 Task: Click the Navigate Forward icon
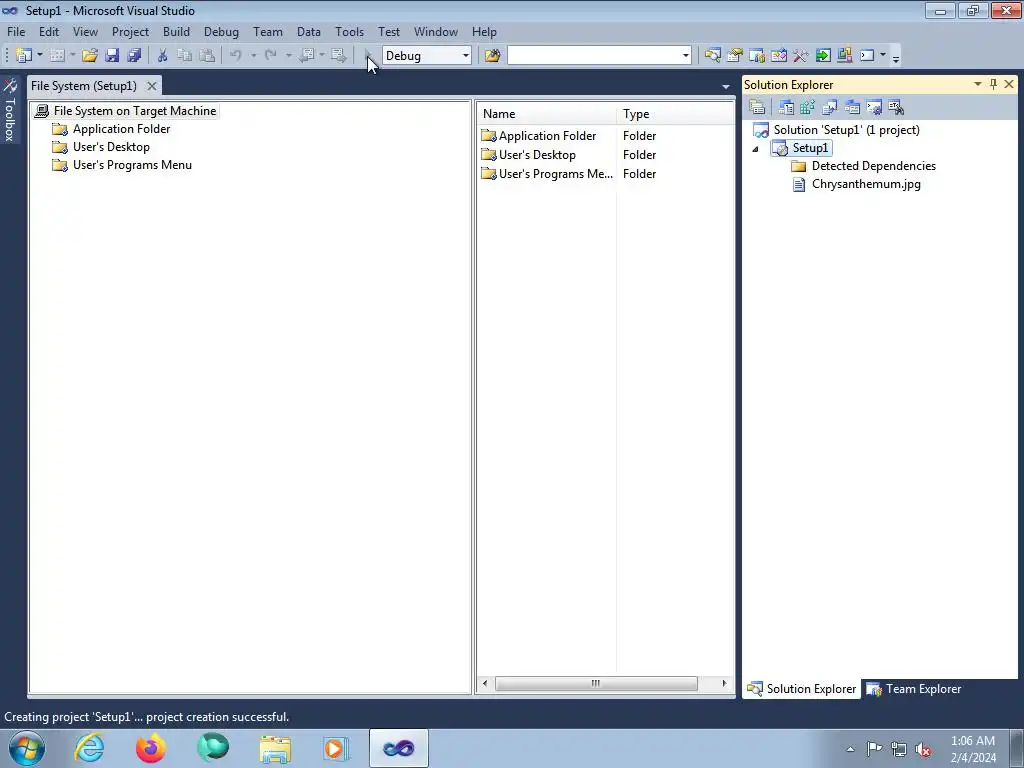coord(339,56)
